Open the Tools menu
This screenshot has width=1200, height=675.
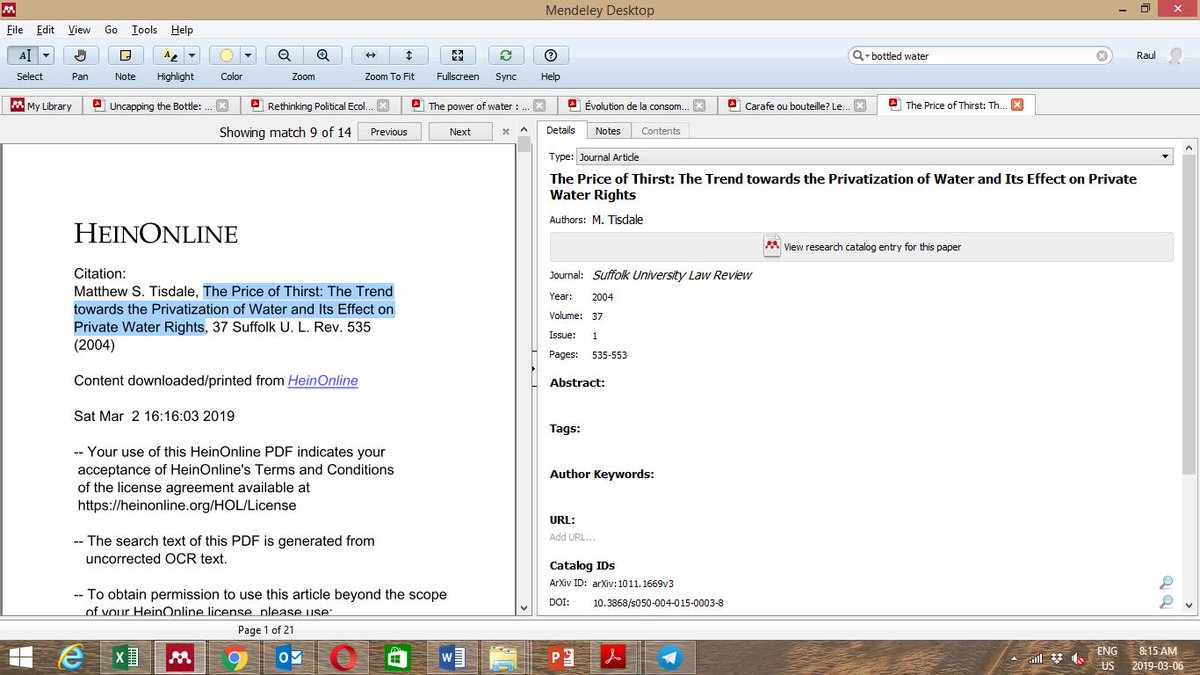145,30
